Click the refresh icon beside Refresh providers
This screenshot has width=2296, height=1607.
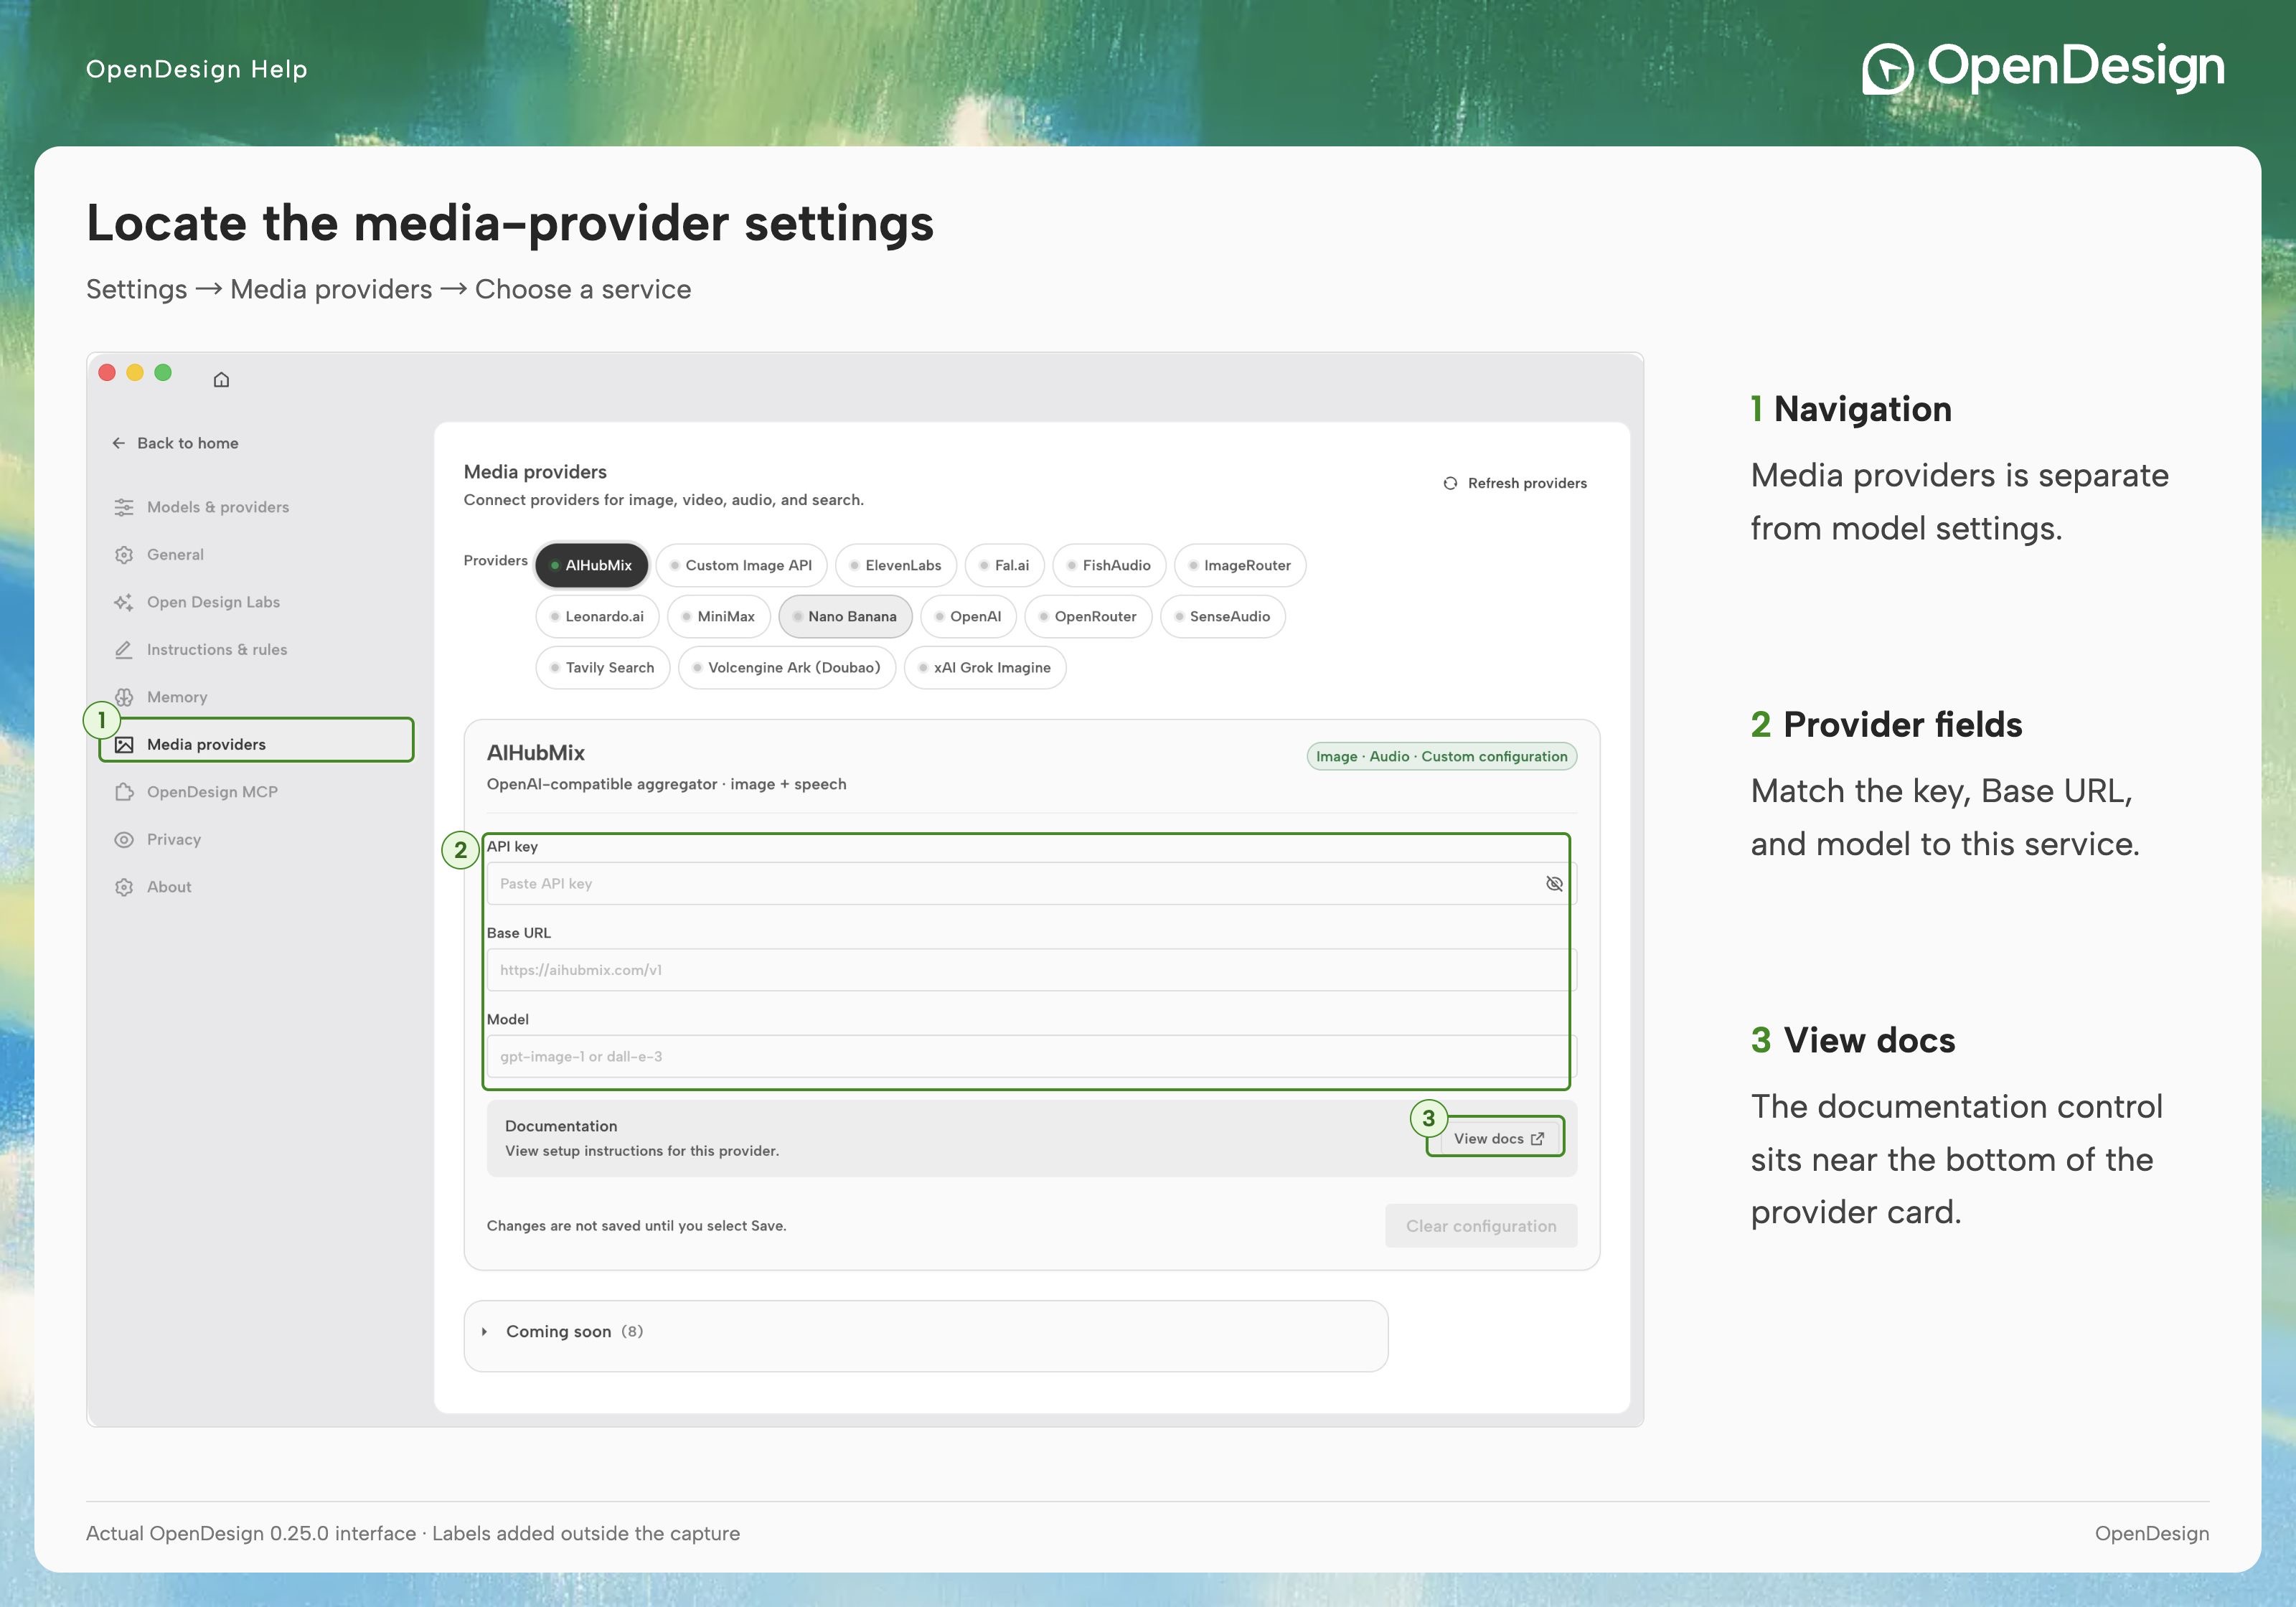pos(1450,483)
